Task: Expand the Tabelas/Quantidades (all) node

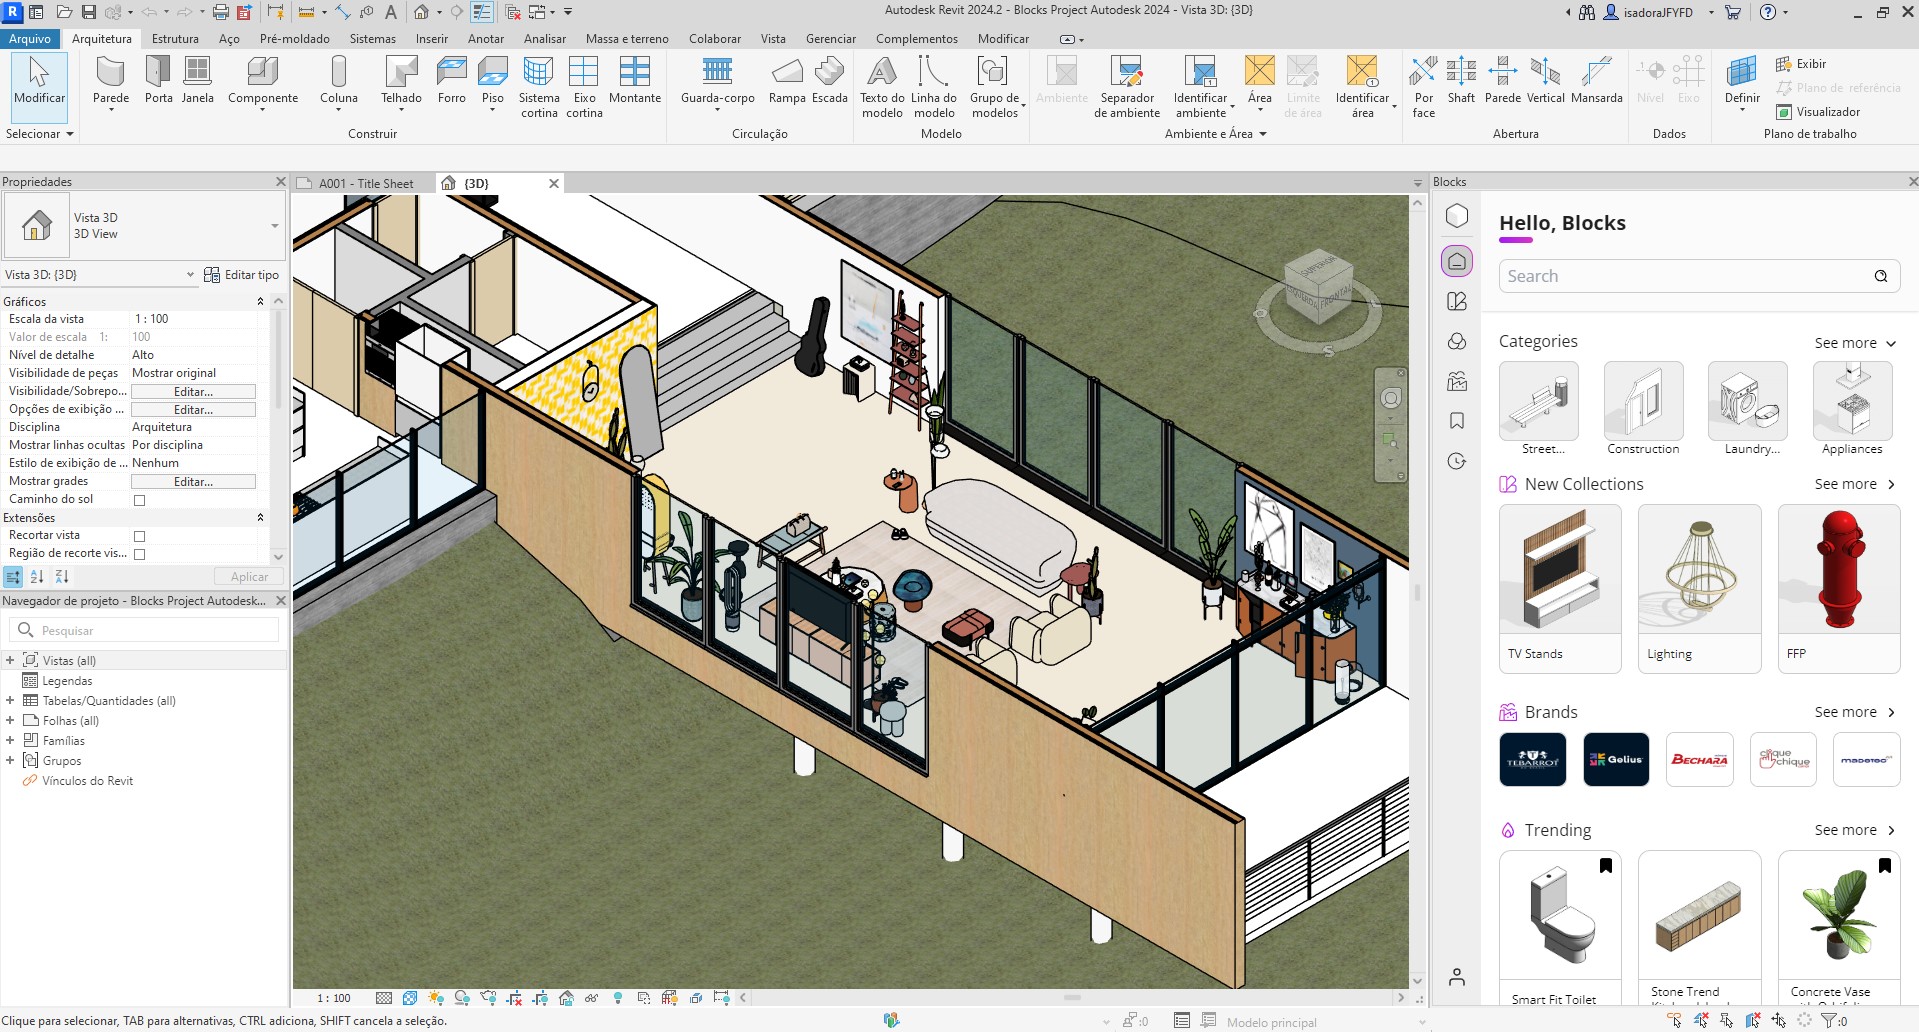Action: [x=10, y=701]
